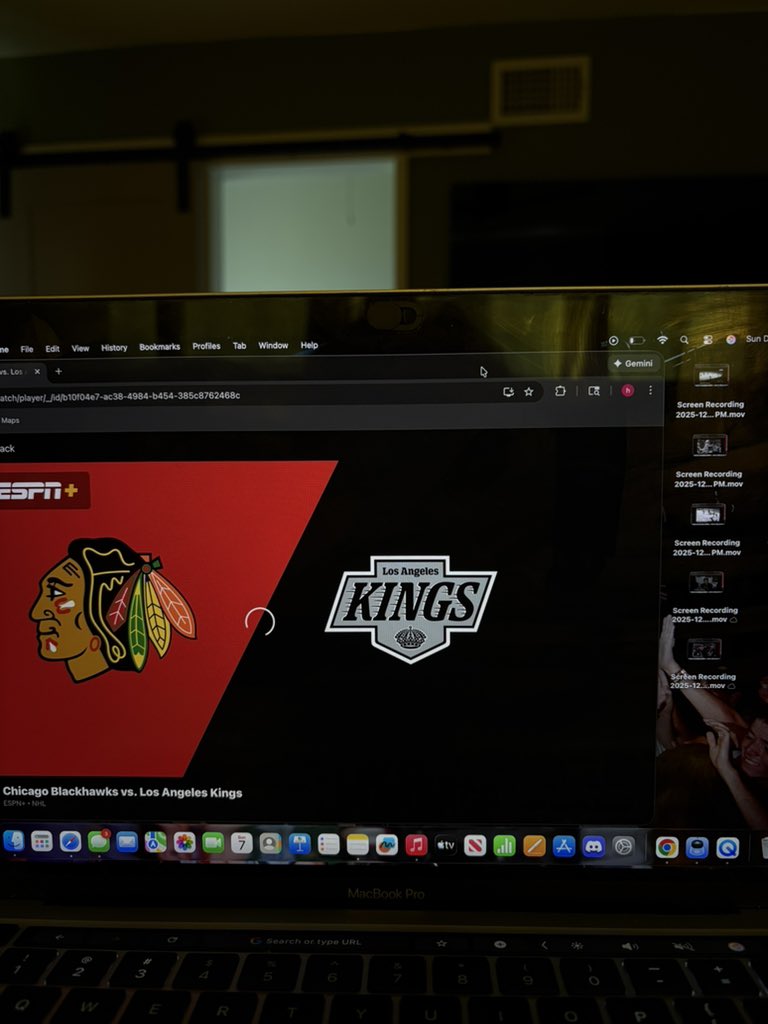Click the 'ESPN+ • NHL' subtitle
The width and height of the screenshot is (768, 1024).
pos(25,803)
